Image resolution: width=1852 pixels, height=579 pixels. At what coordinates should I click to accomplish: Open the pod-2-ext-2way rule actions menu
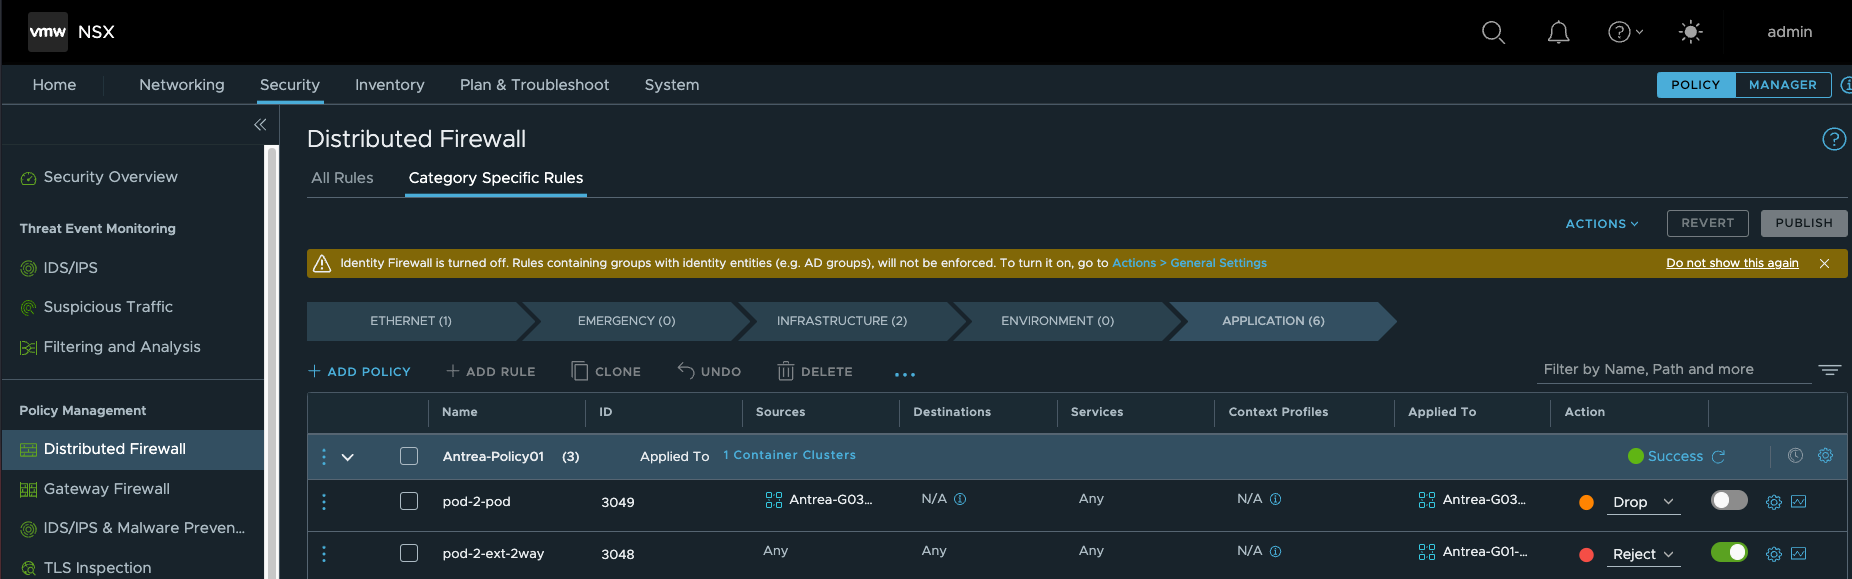pos(324,553)
